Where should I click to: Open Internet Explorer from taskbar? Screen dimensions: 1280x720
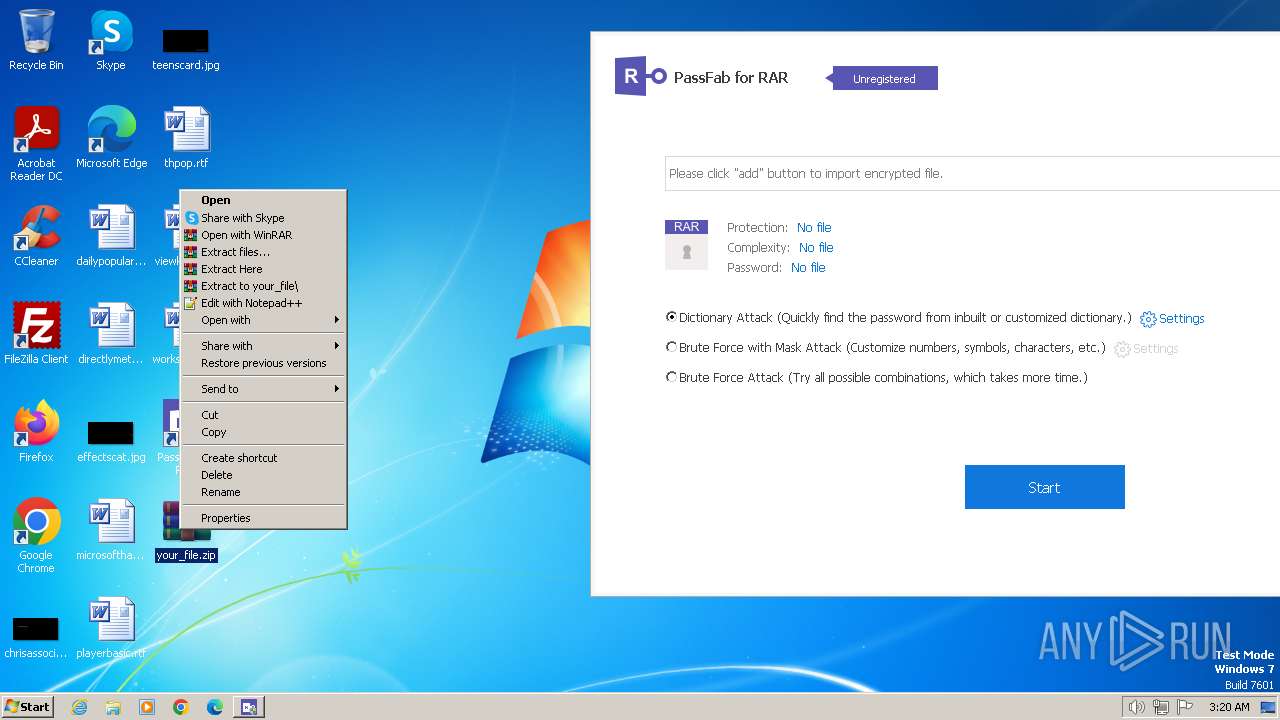(80, 707)
